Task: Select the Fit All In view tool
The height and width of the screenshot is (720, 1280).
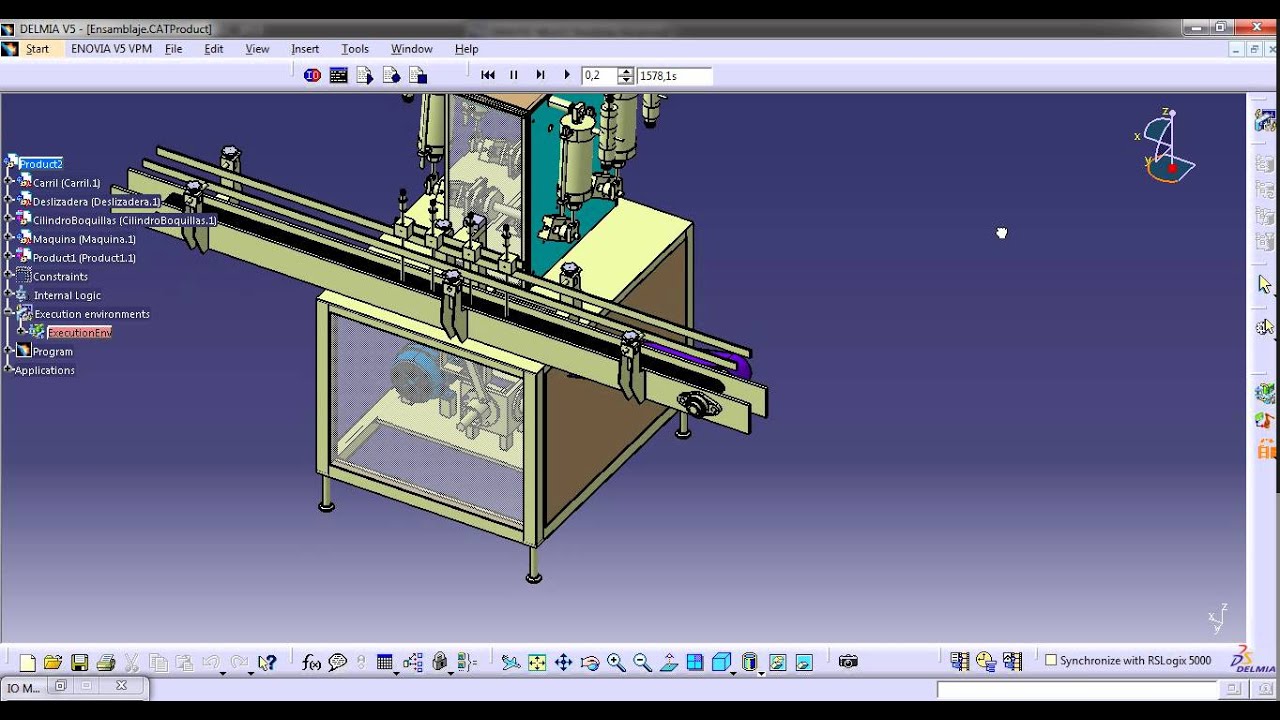Action: 537,662
